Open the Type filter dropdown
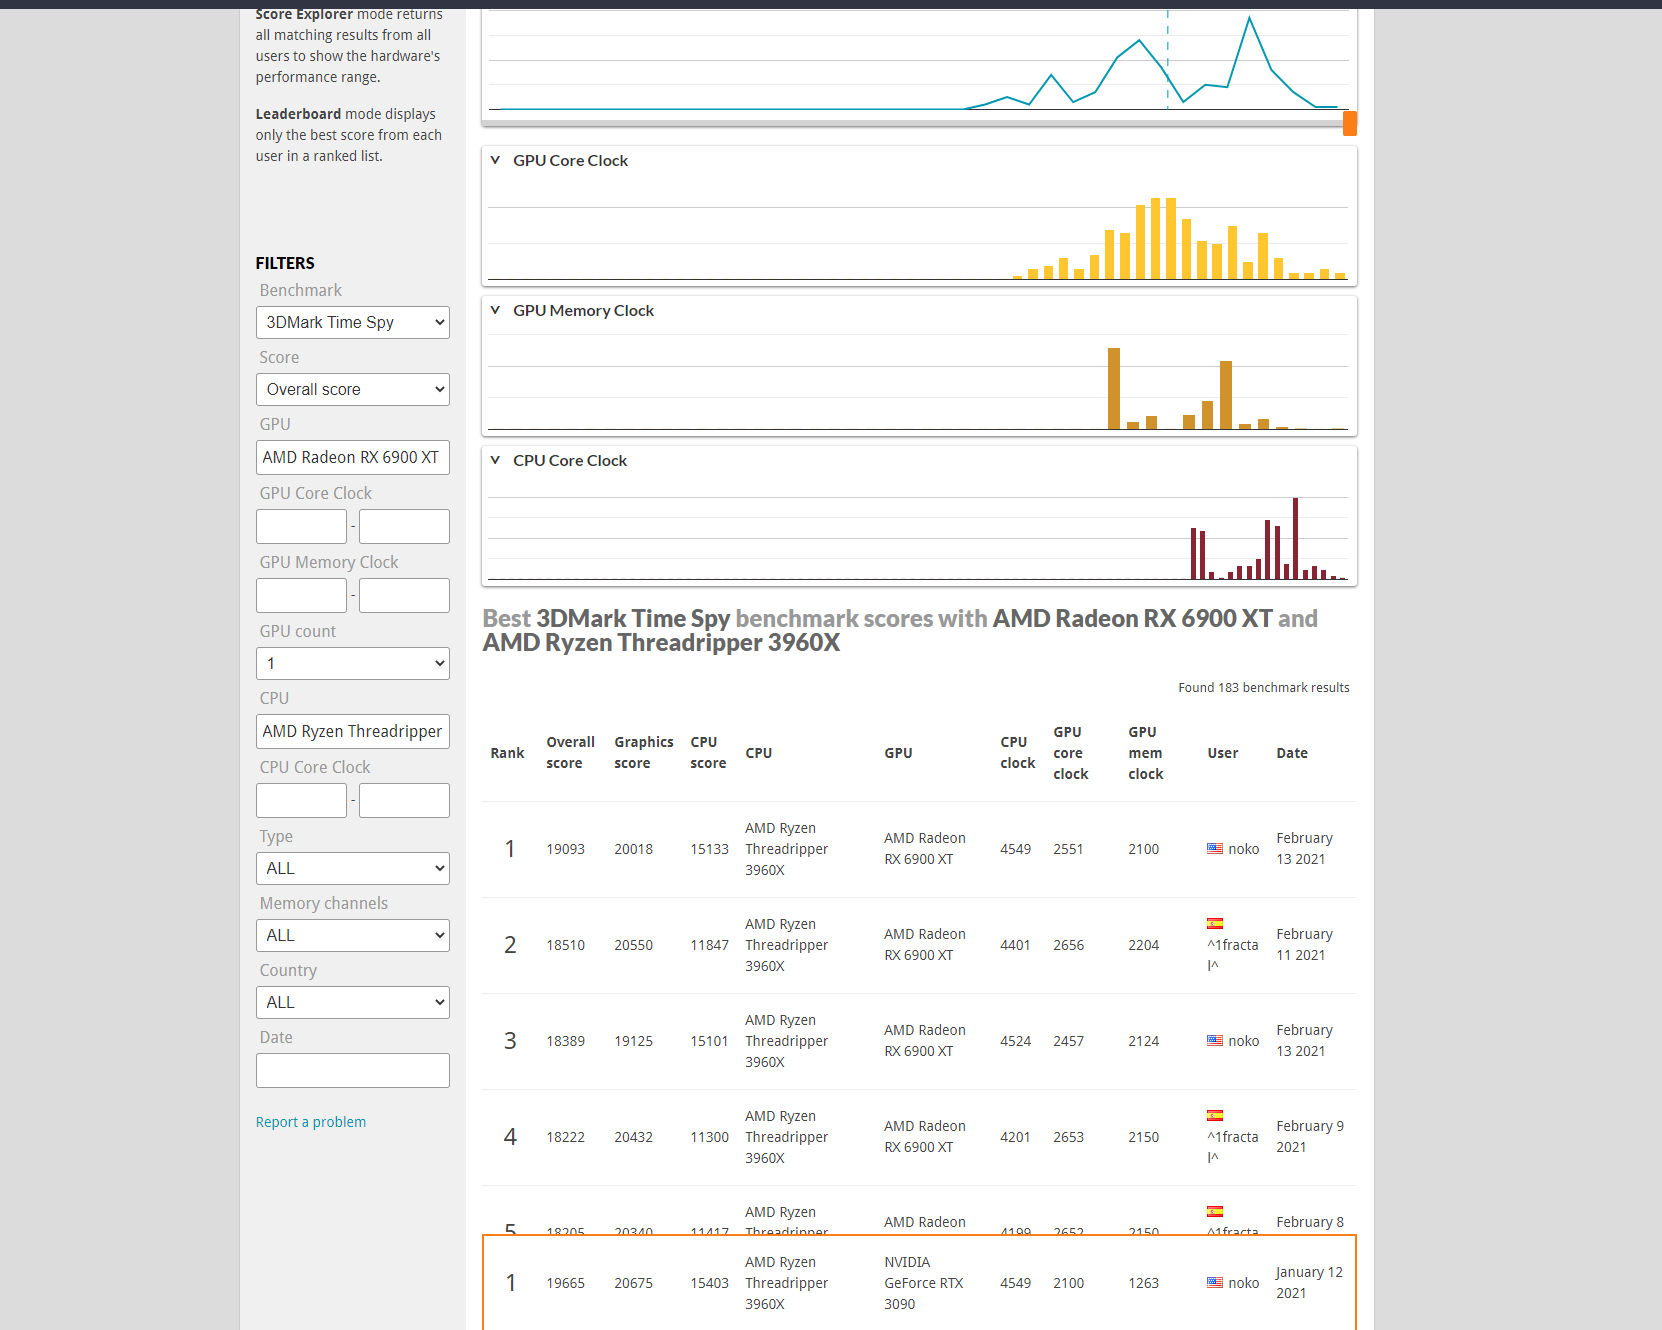The image size is (1662, 1330). click(x=352, y=868)
